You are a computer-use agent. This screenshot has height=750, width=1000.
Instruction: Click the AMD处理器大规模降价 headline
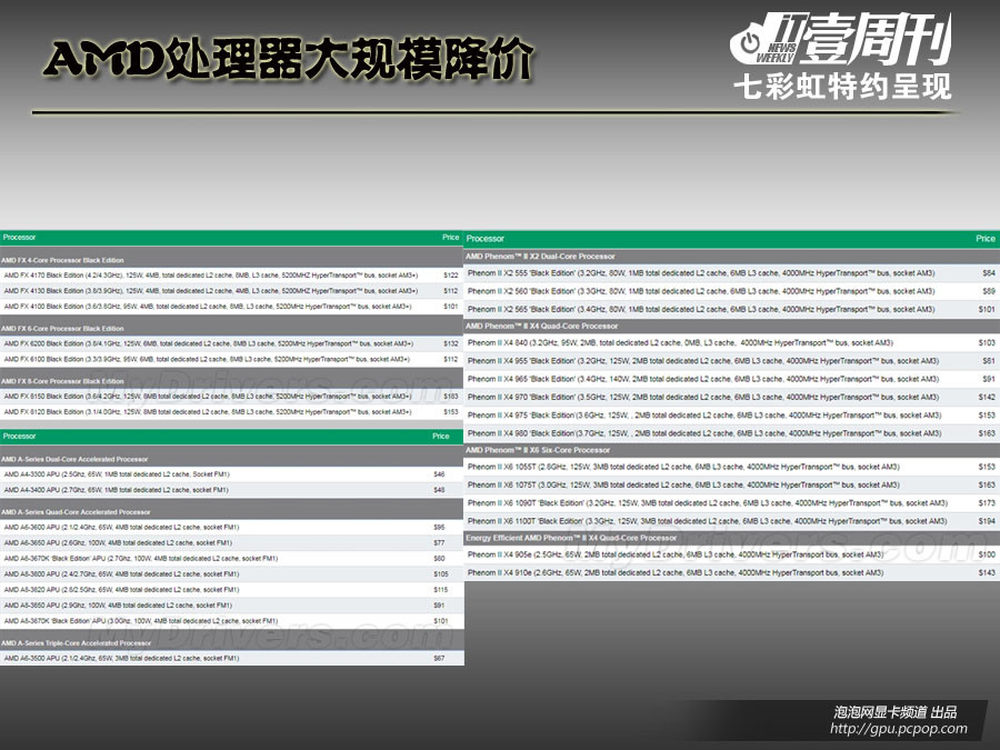point(288,60)
